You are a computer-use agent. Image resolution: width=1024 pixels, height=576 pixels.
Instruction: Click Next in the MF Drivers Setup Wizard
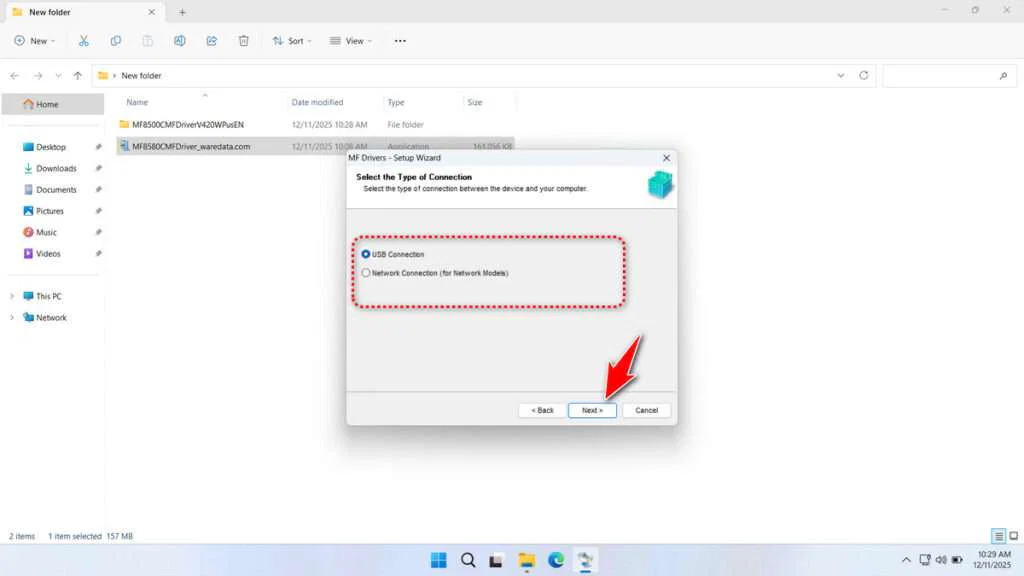click(x=592, y=410)
